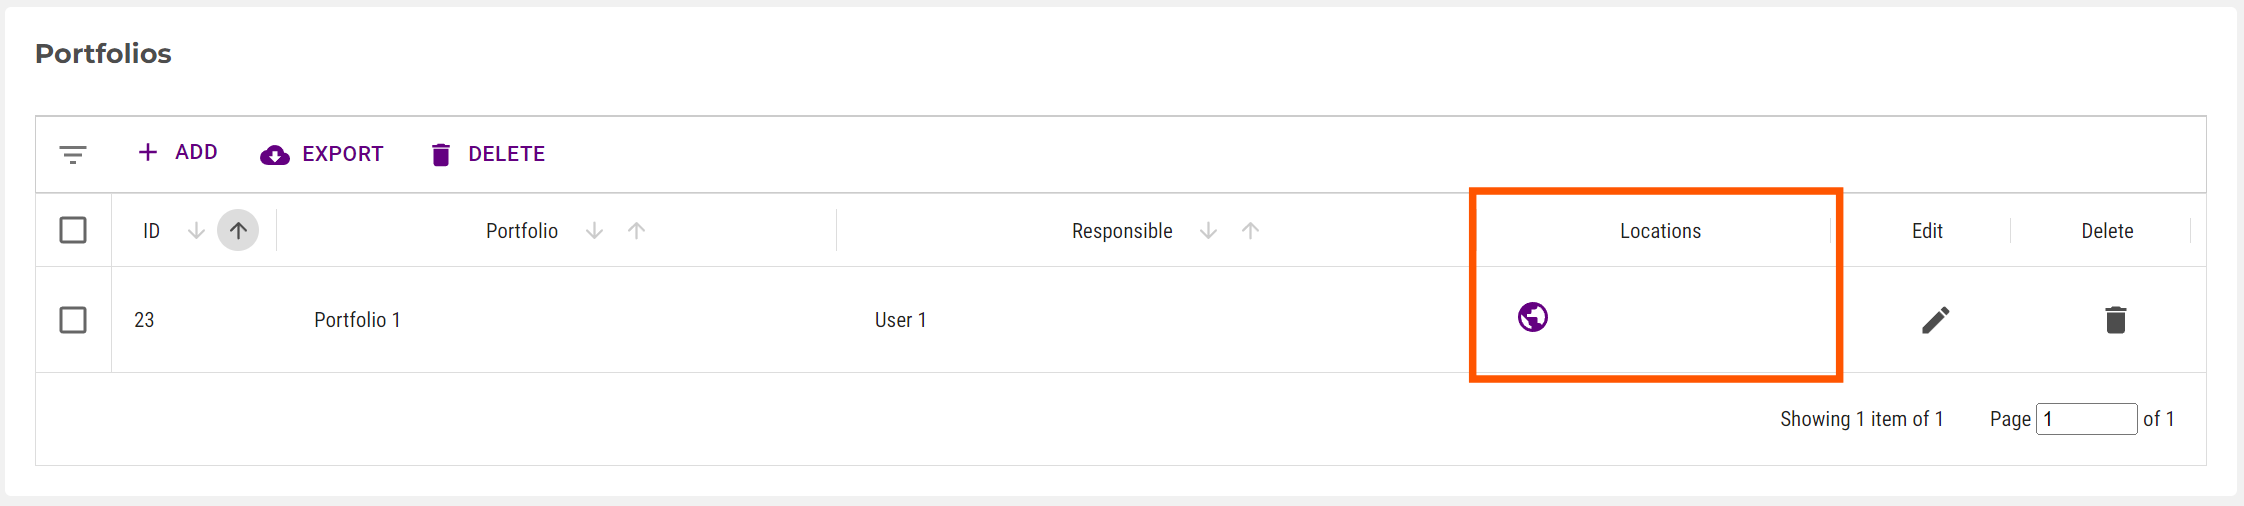Viewport: 2244px width, 506px height.
Task: Check the select-all header checkbox
Action: click(x=73, y=230)
